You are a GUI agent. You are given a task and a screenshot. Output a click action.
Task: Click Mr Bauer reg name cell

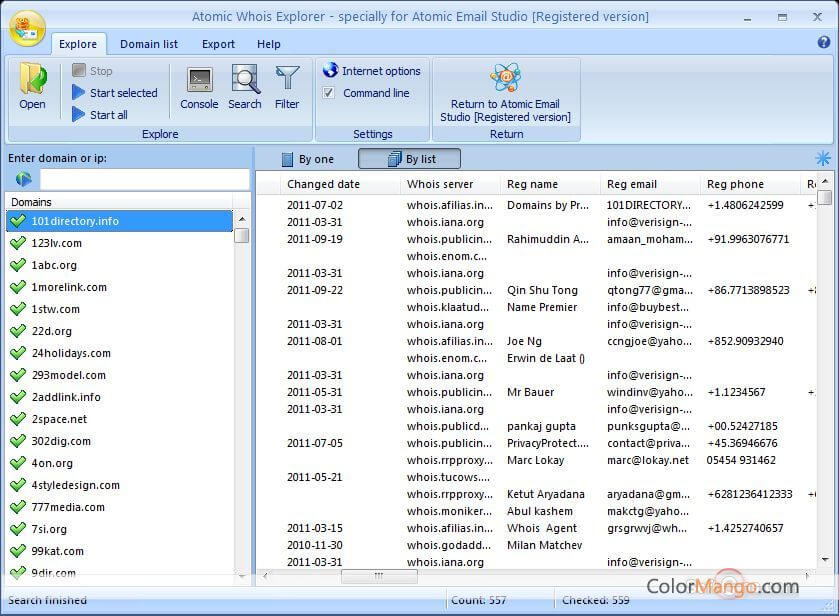coord(530,392)
